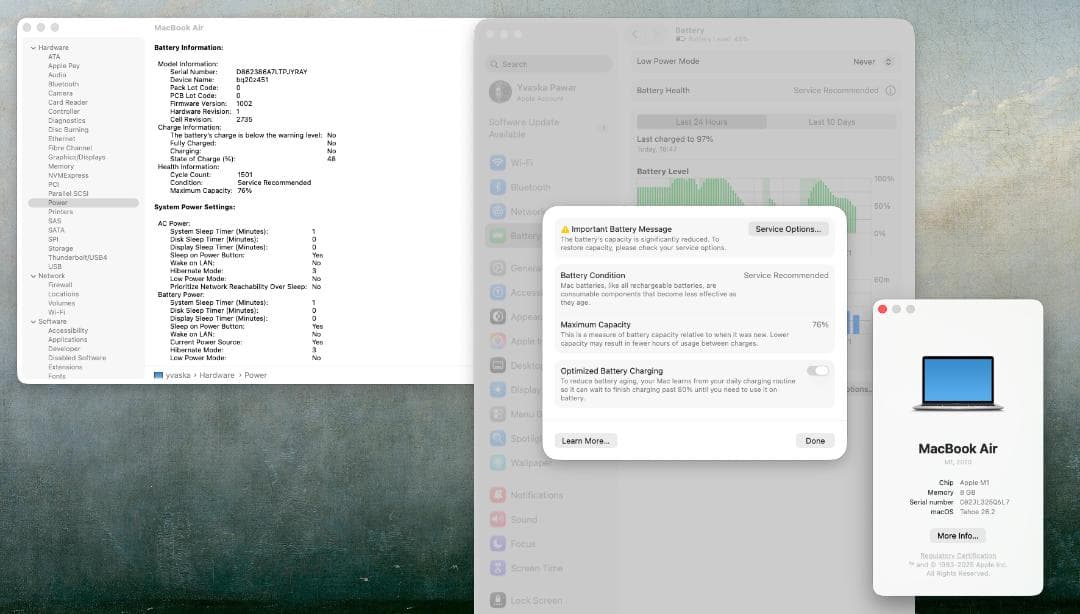The height and width of the screenshot is (614, 1080).
Task: Open Sound icon in System Settings sidebar
Action: 498,519
